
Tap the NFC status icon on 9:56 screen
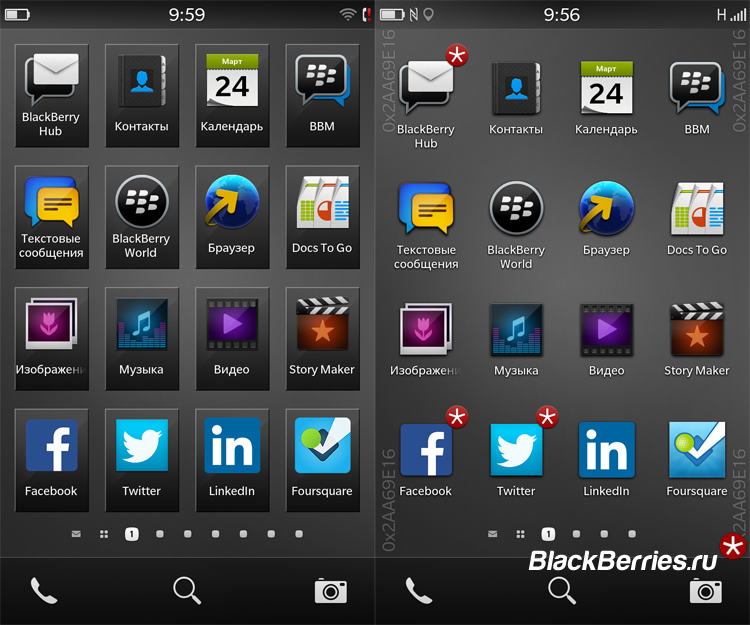click(414, 15)
